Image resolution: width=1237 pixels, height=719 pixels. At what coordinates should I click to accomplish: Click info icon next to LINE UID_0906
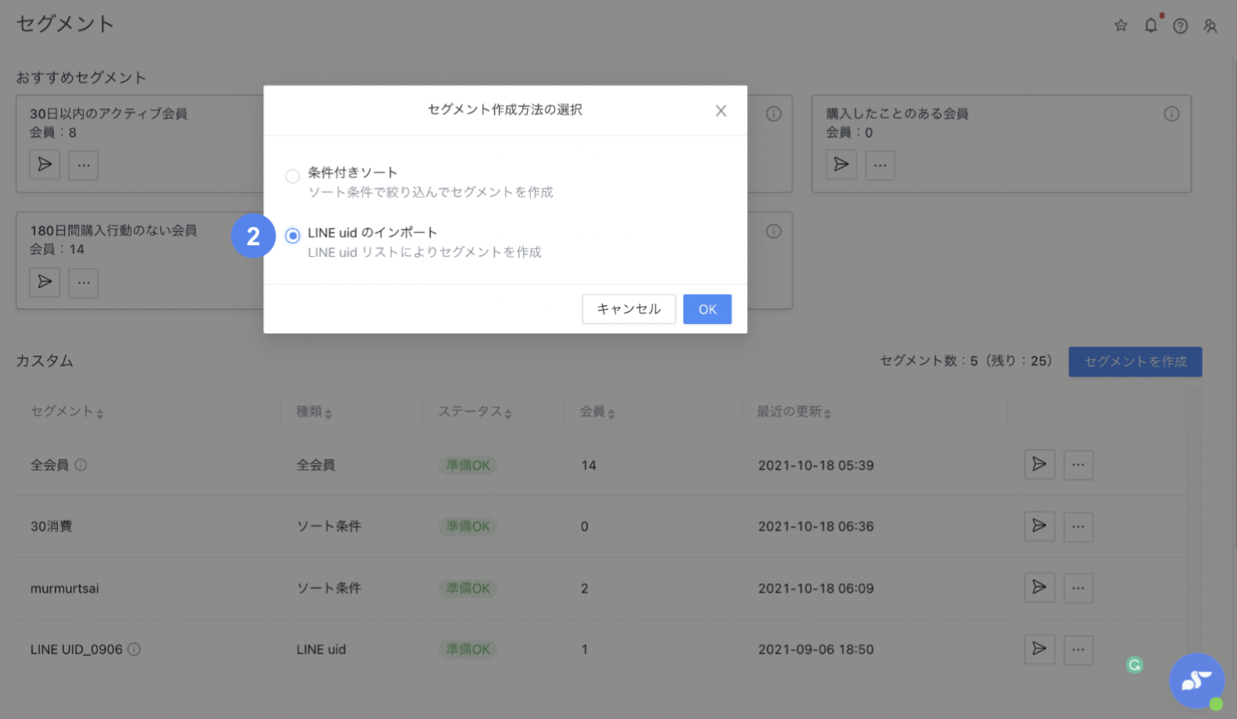coord(134,649)
